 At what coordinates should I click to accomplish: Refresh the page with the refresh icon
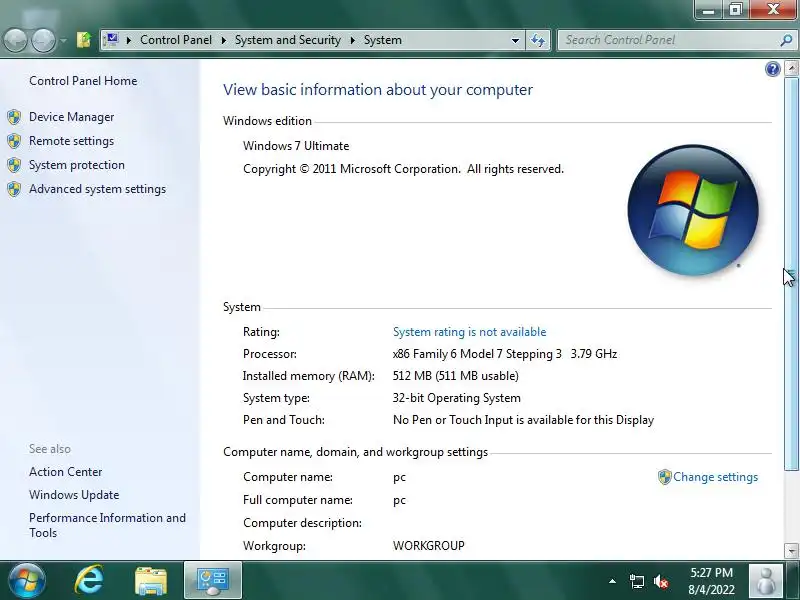538,40
